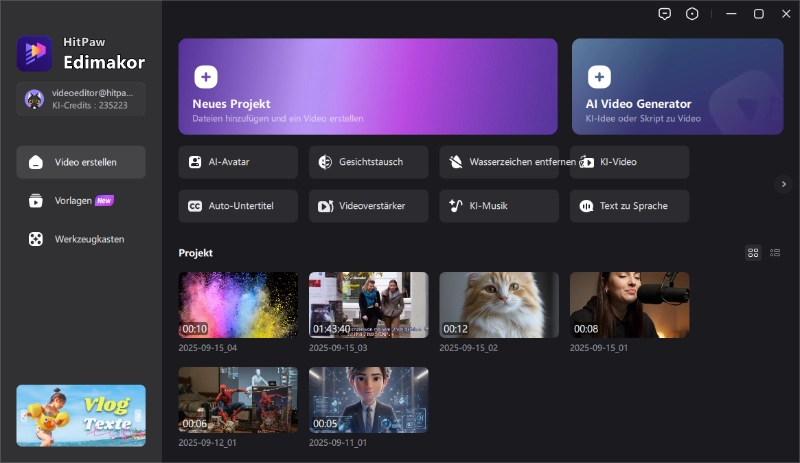
Task: Click the Videoverstärker icon
Action: pos(326,206)
